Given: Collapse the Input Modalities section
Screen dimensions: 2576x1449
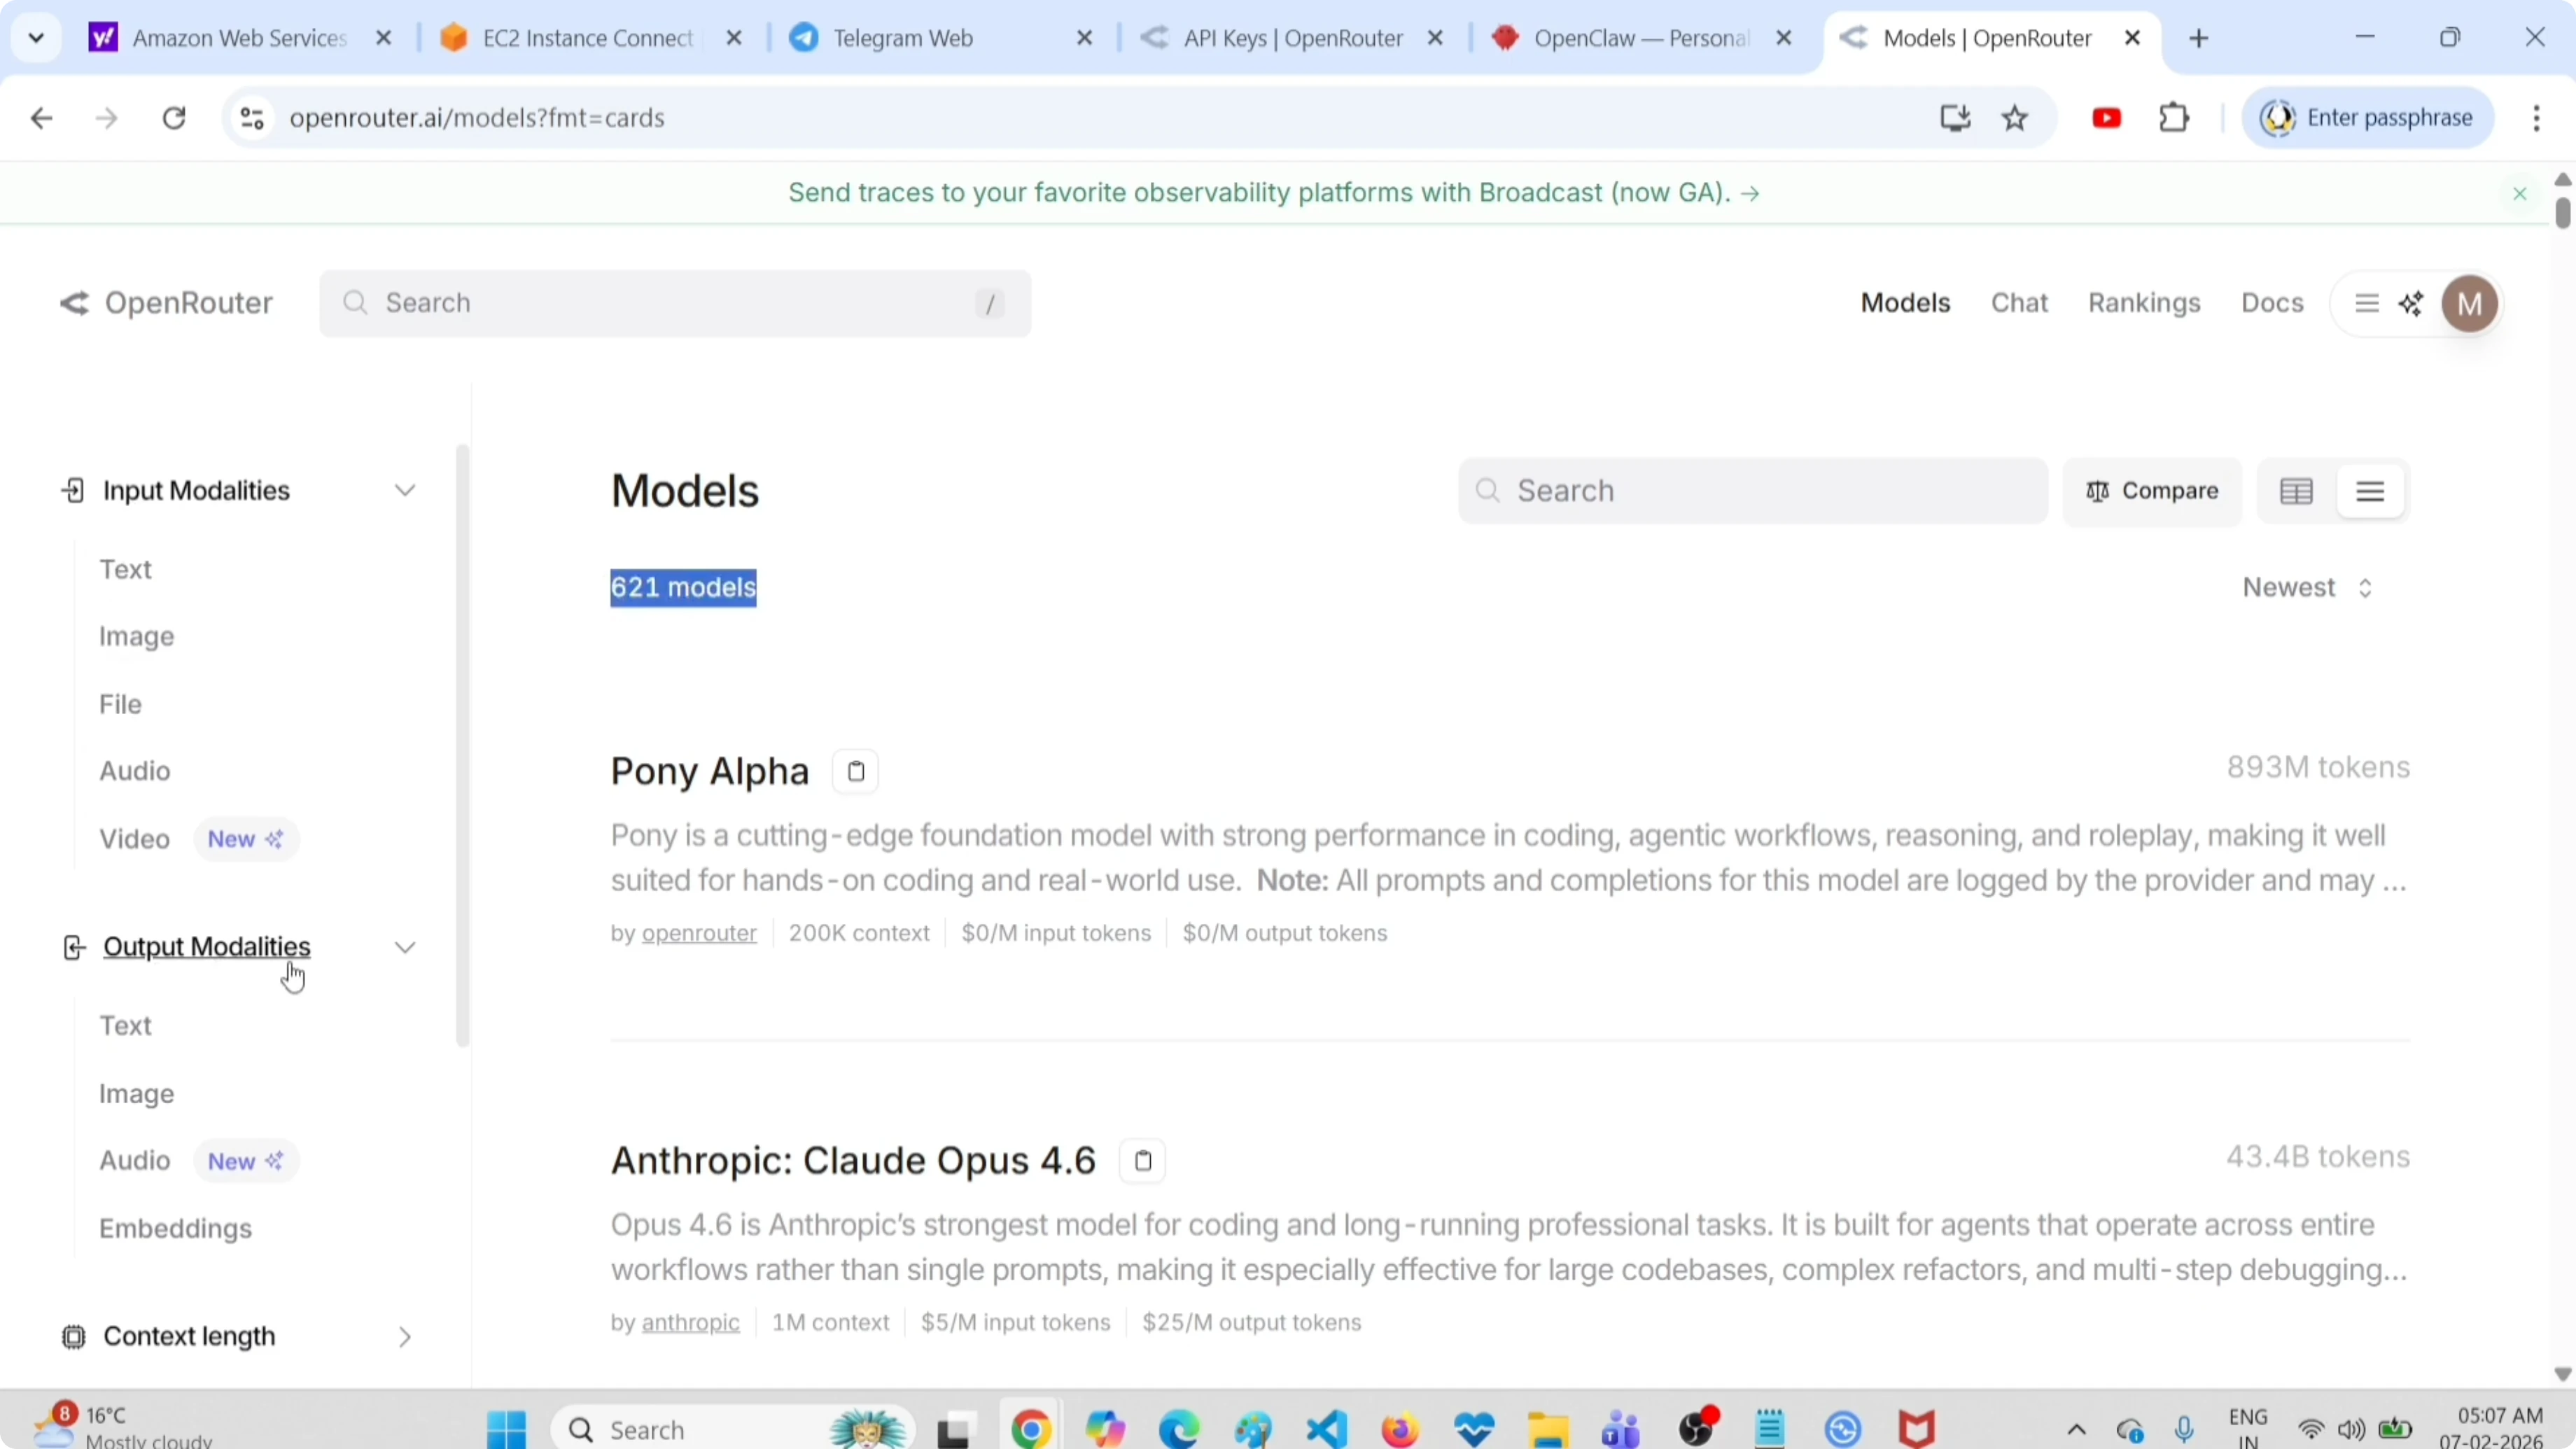Looking at the screenshot, I should [404, 490].
